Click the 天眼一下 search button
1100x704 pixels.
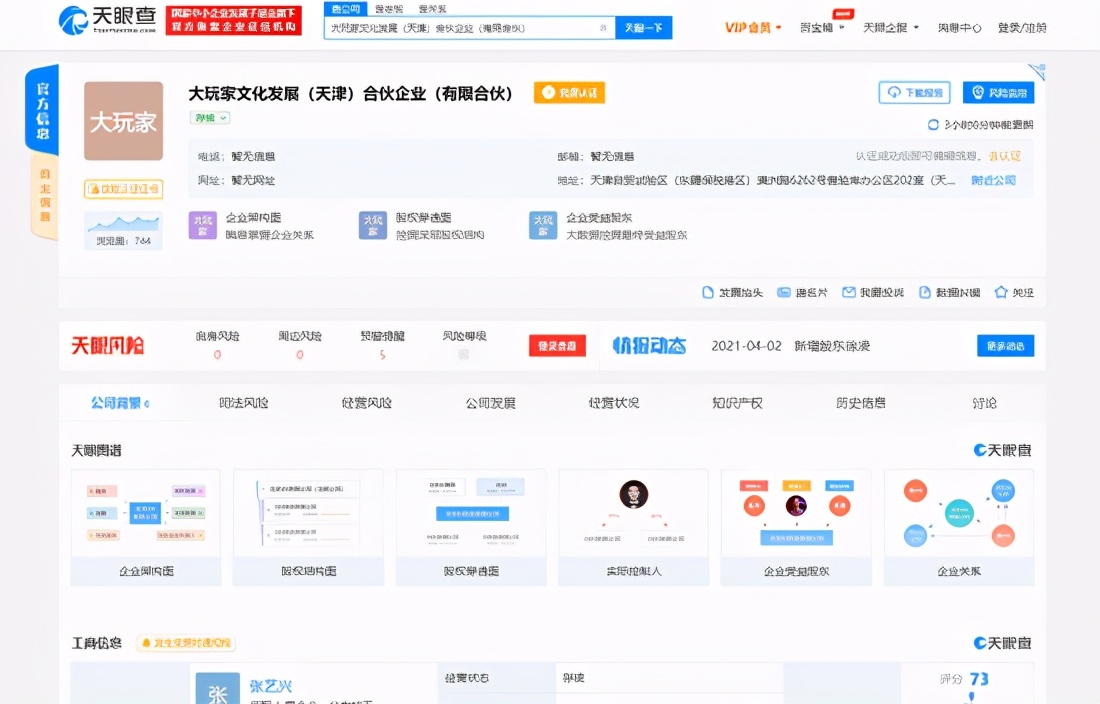click(644, 27)
